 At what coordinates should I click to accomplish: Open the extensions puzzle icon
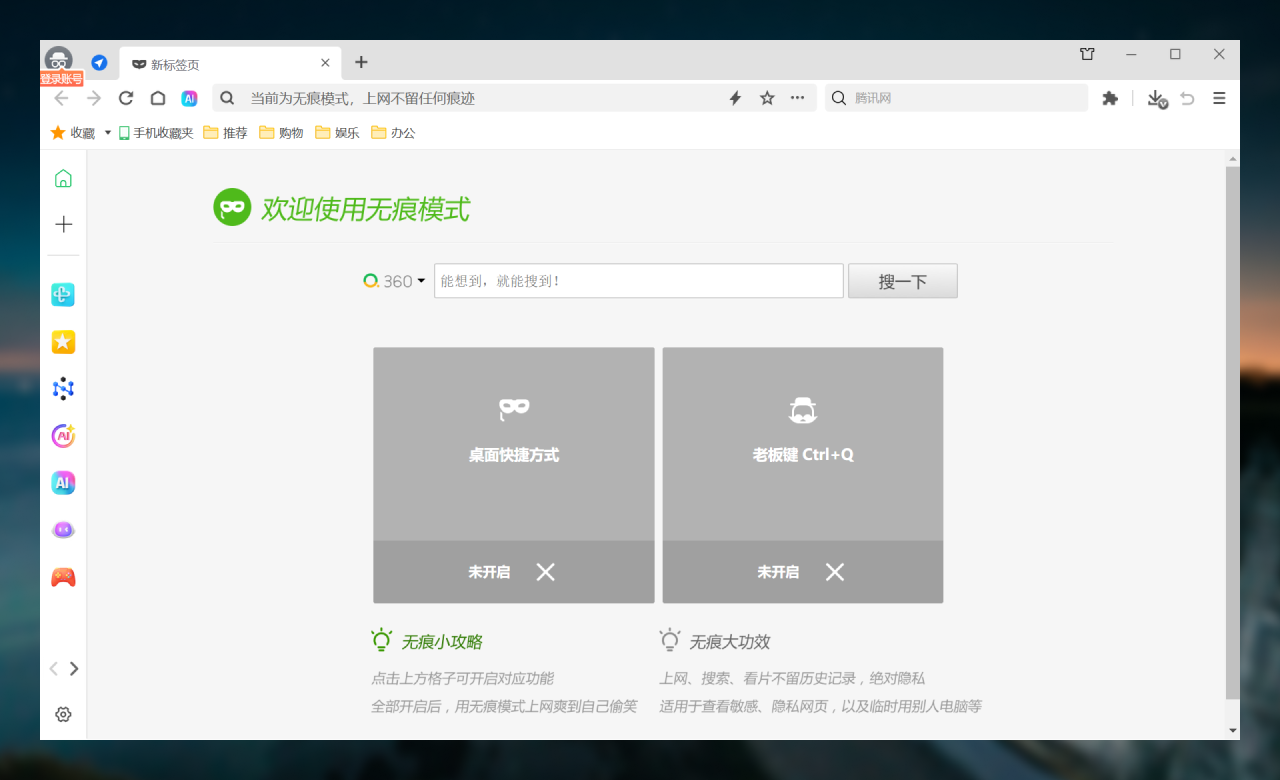(x=1109, y=98)
